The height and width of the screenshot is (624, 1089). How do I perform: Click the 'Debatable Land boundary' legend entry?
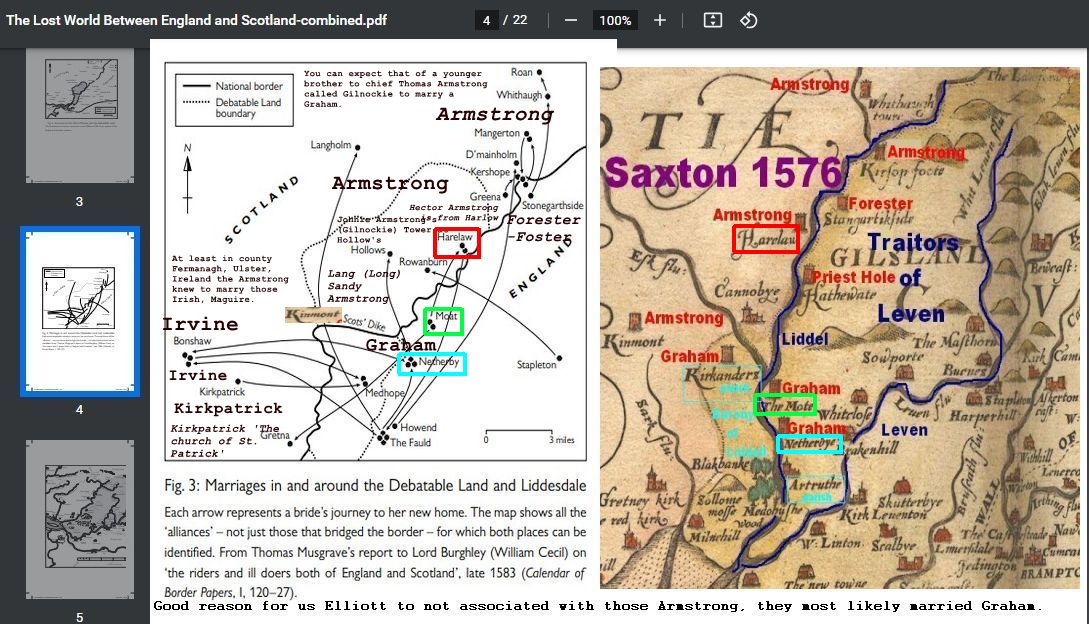(248, 108)
